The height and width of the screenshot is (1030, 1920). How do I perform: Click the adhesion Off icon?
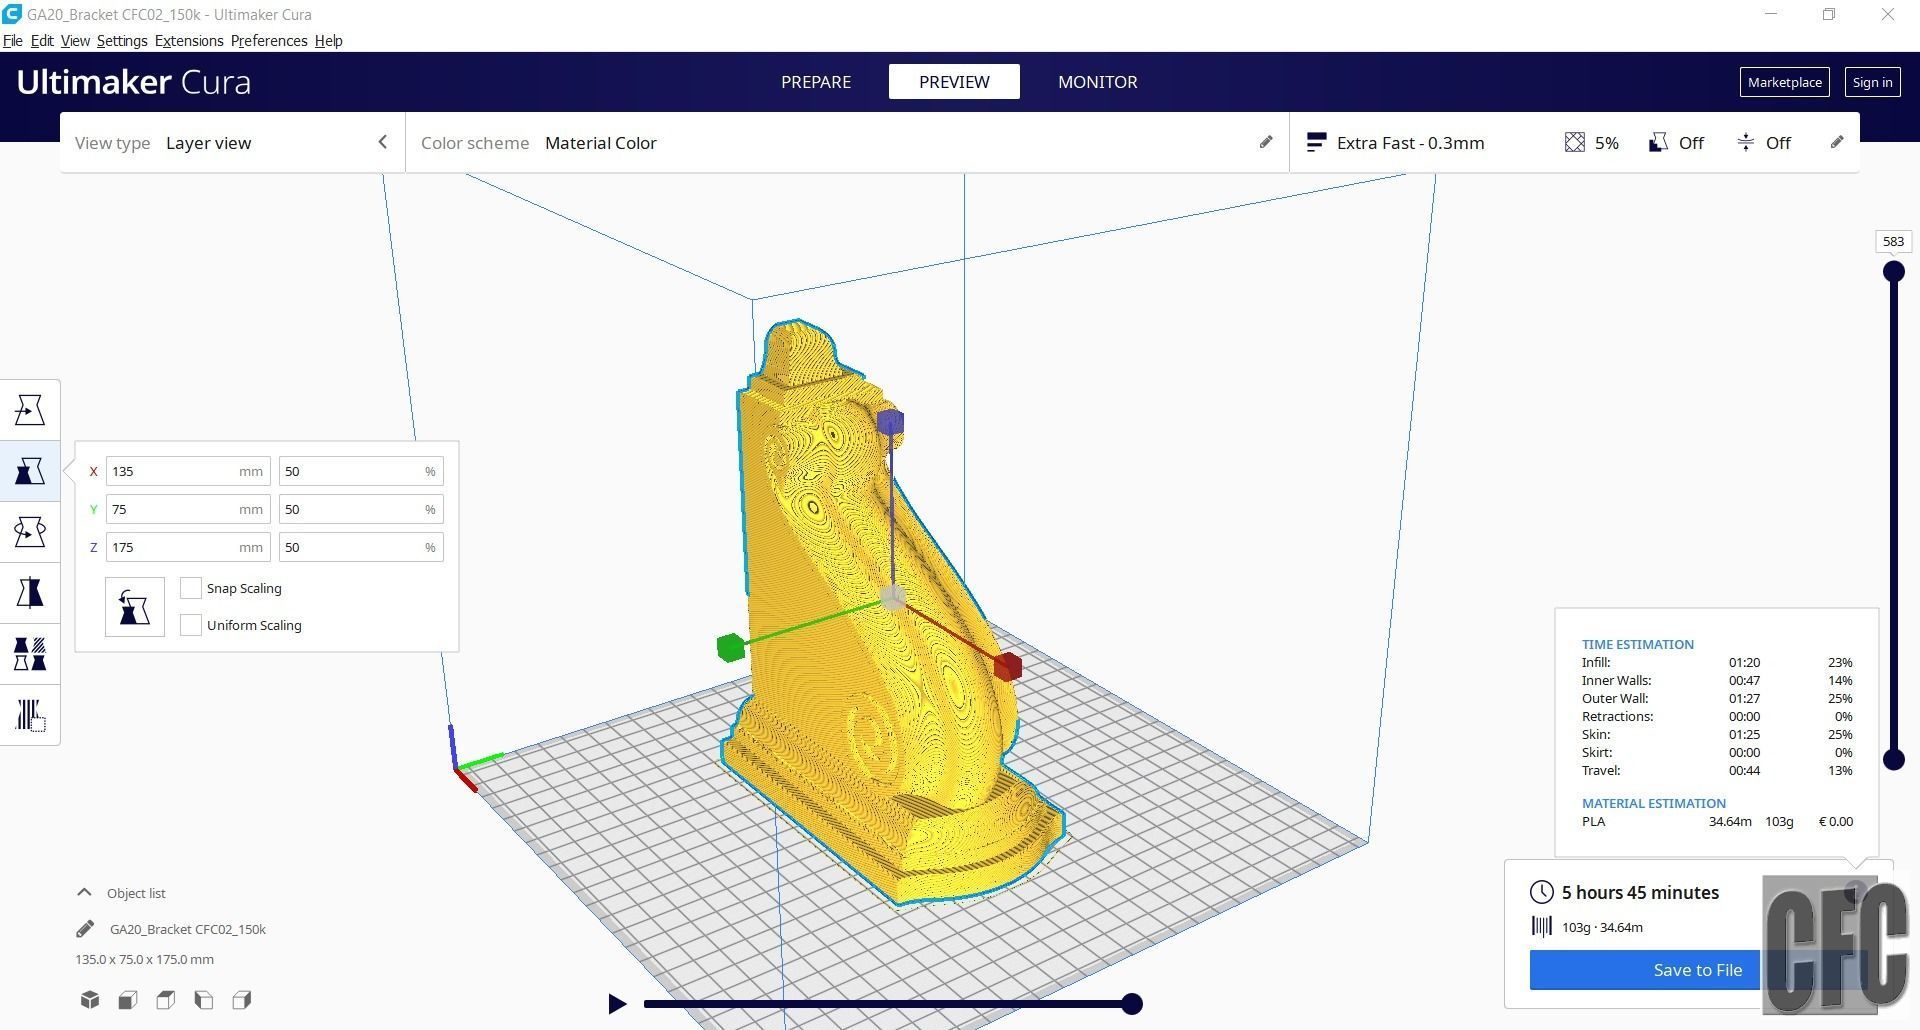(1746, 142)
